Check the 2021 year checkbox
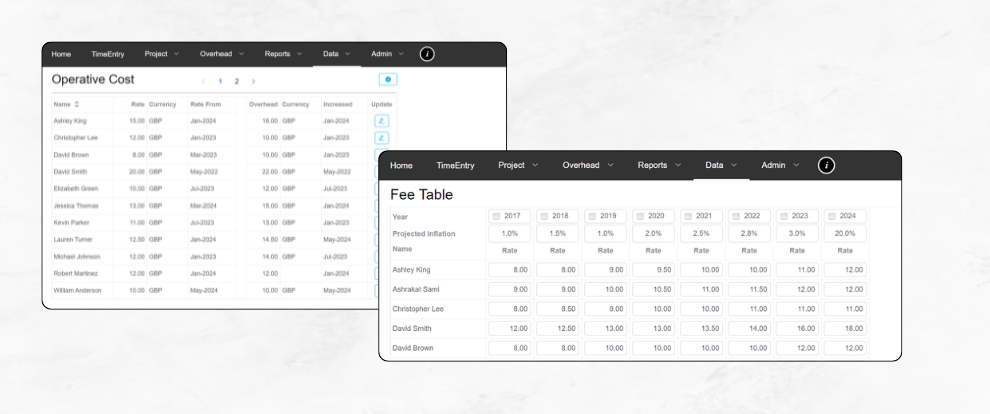This screenshot has height=414, width=990. [x=688, y=216]
